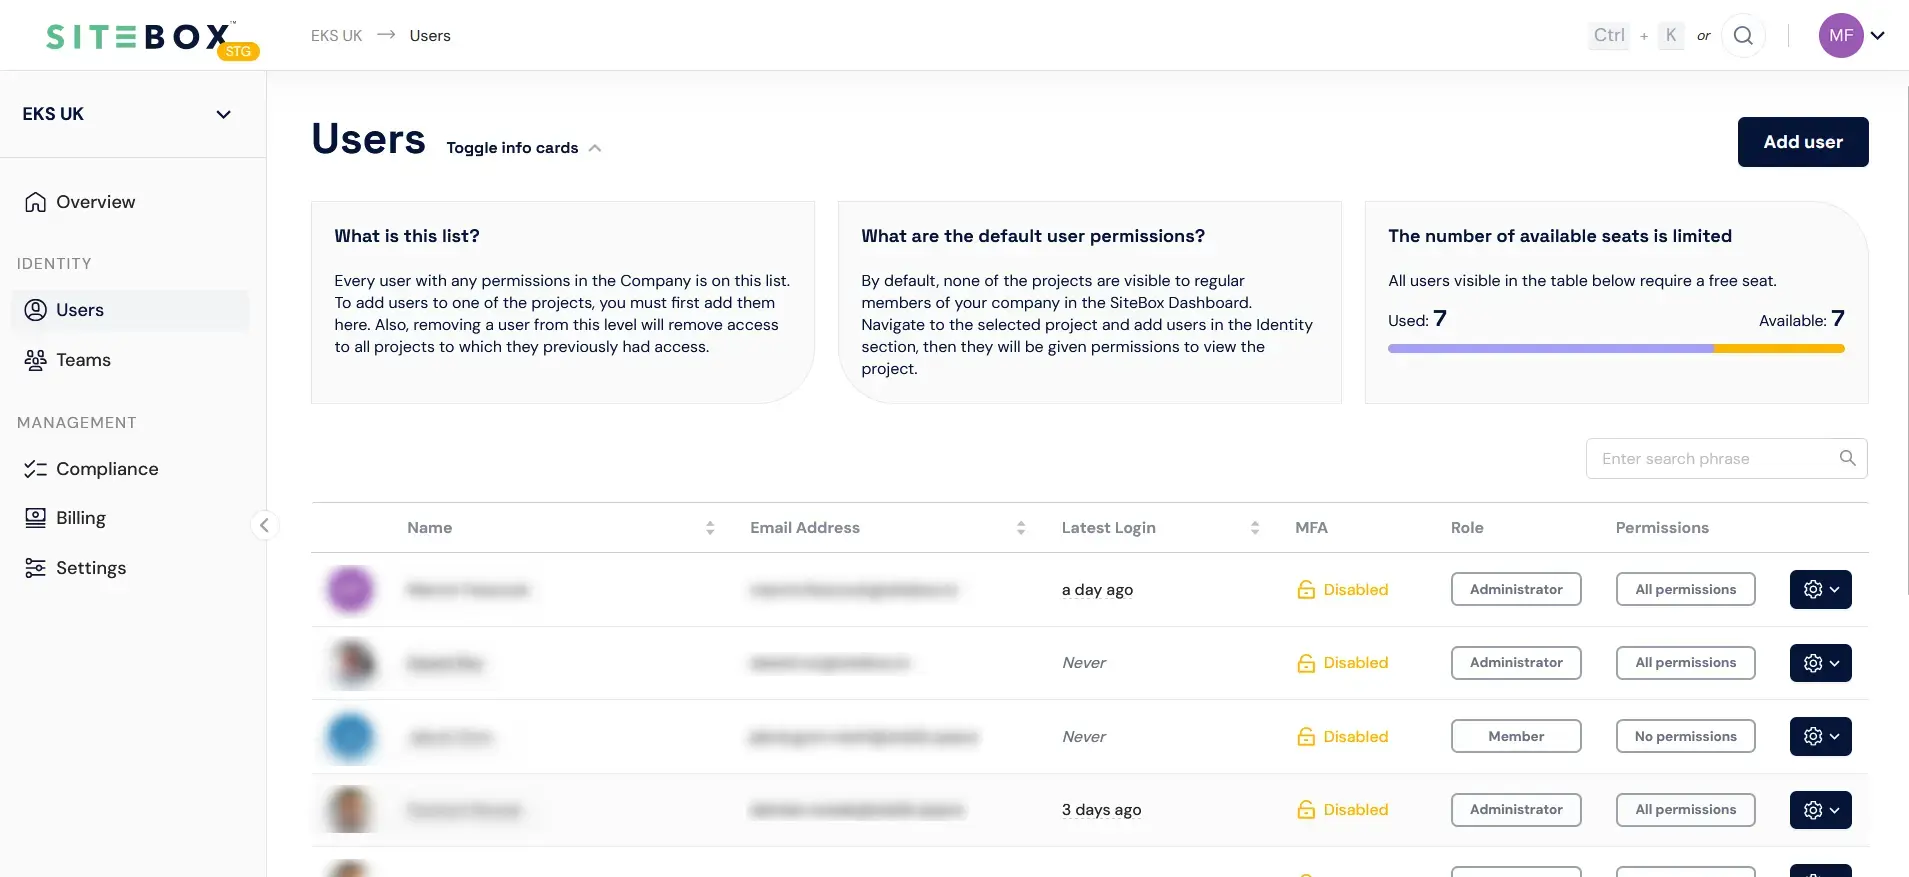Open gear actions menu for '3 days ago' row

[x=1820, y=810]
